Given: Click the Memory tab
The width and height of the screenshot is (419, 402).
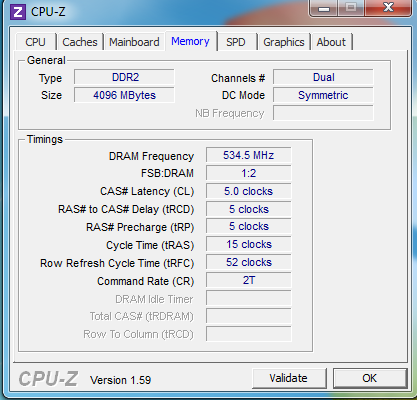Looking at the screenshot, I should [190, 41].
